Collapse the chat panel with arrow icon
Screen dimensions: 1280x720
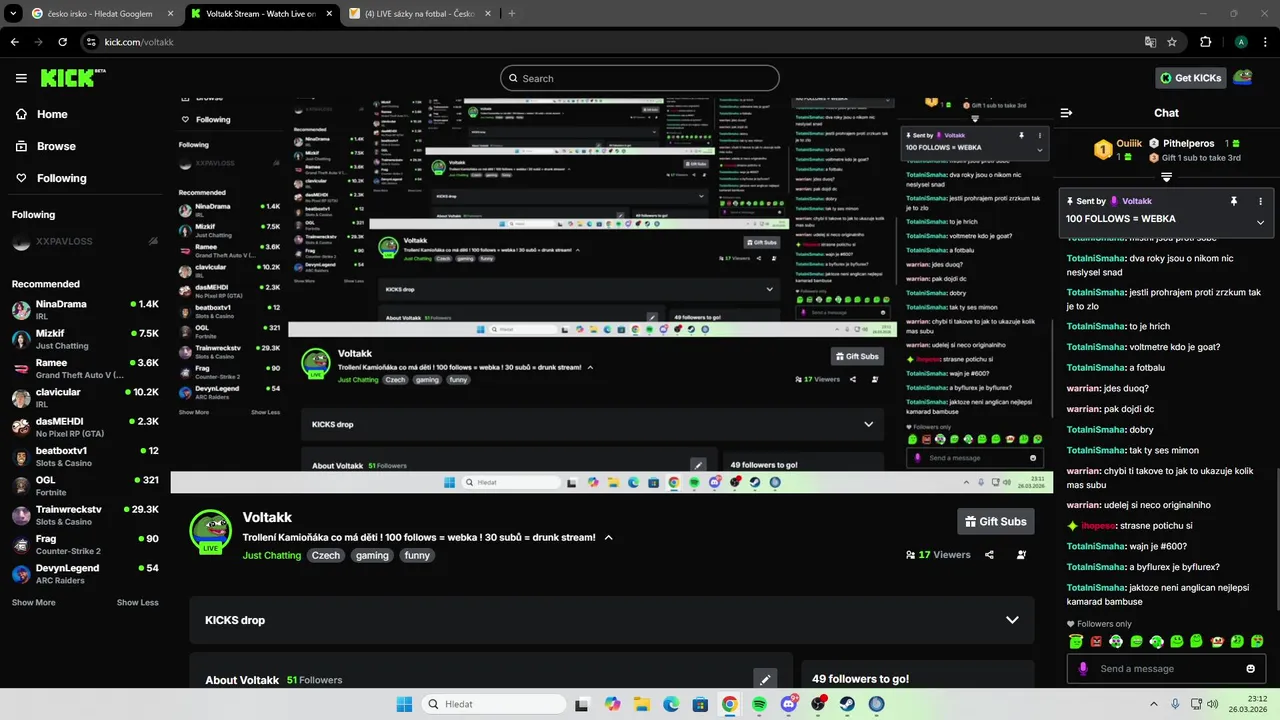point(1066,113)
